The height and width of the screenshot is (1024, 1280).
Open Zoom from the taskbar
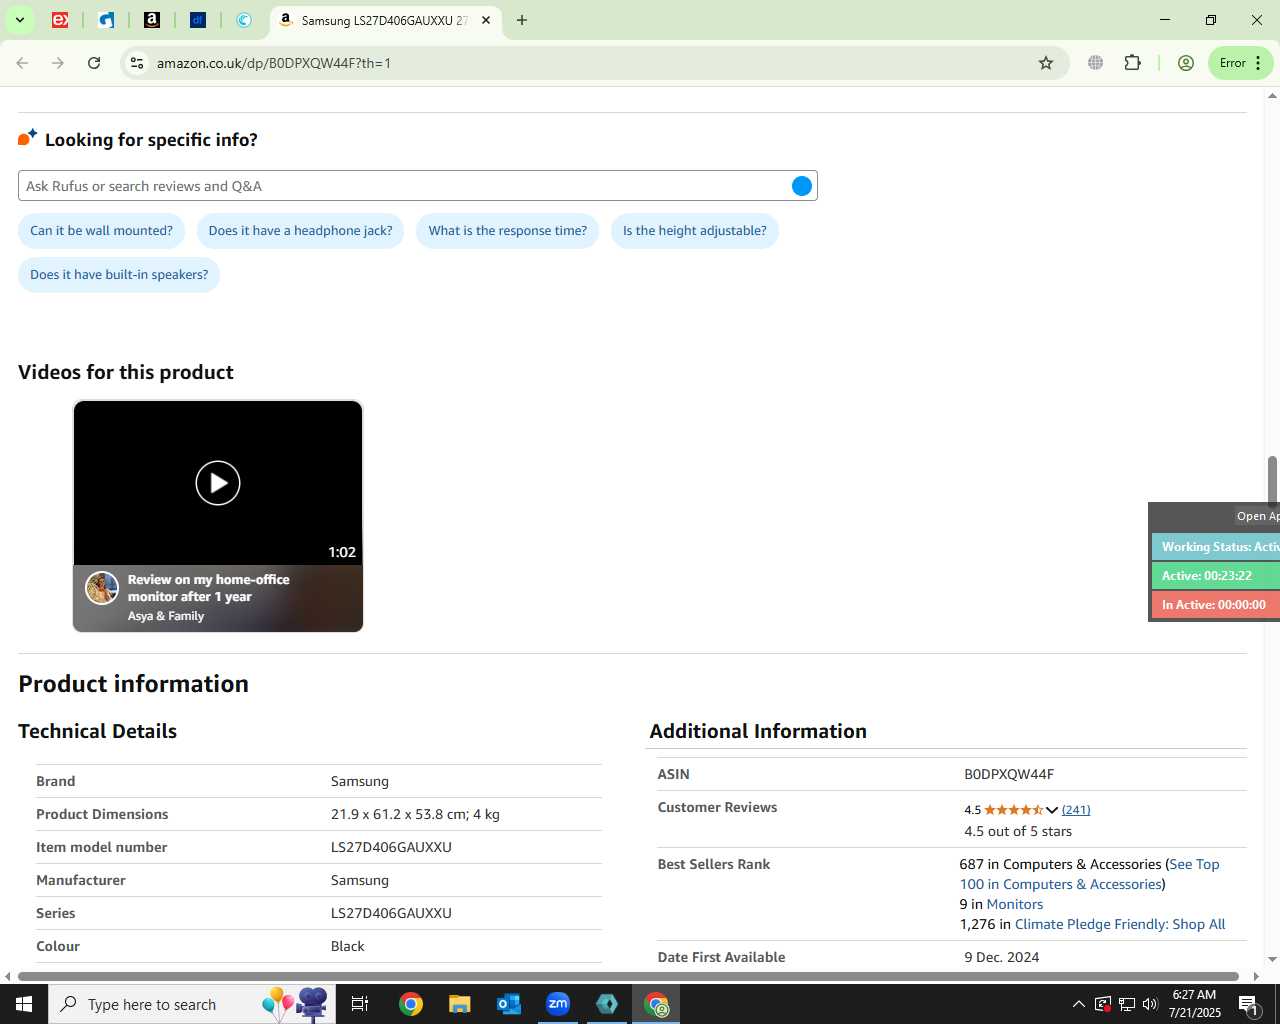(x=558, y=1004)
